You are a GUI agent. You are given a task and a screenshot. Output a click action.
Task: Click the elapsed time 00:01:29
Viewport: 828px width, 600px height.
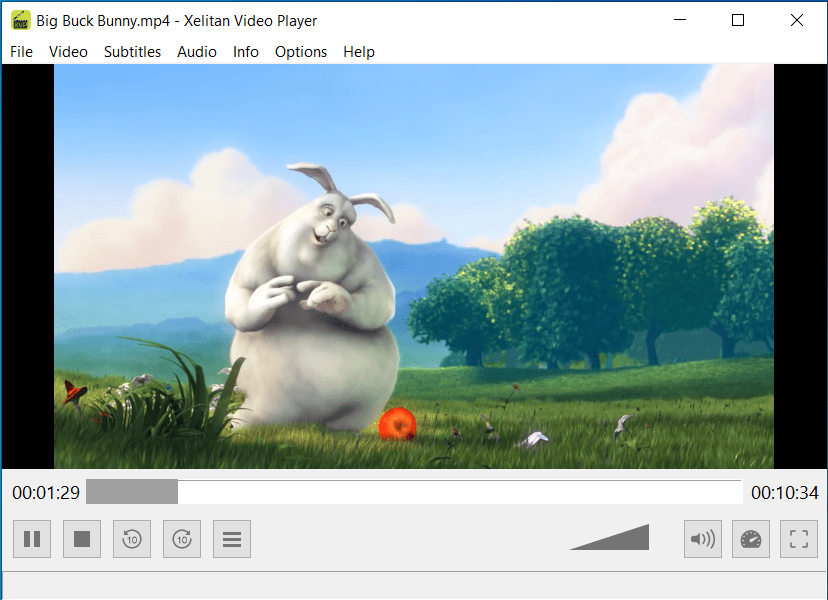click(46, 493)
